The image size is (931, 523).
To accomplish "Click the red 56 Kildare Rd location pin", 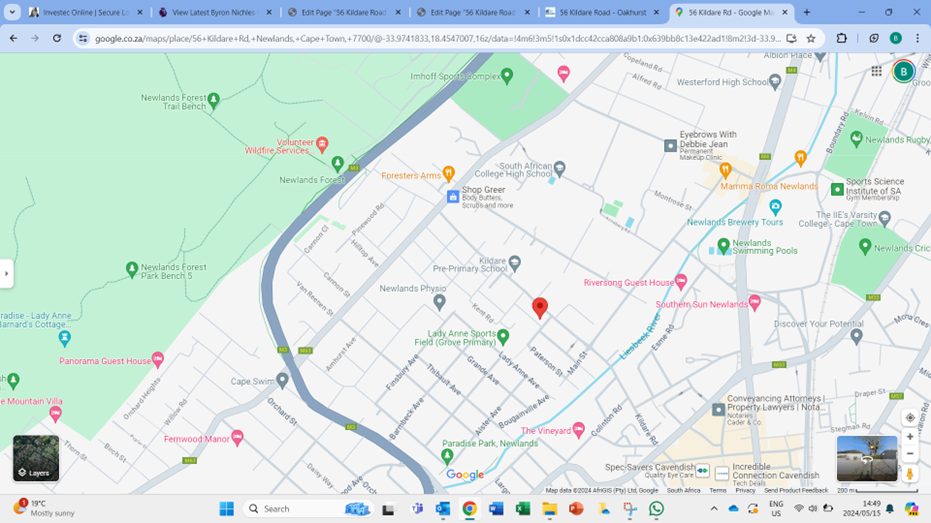I will (540, 307).
